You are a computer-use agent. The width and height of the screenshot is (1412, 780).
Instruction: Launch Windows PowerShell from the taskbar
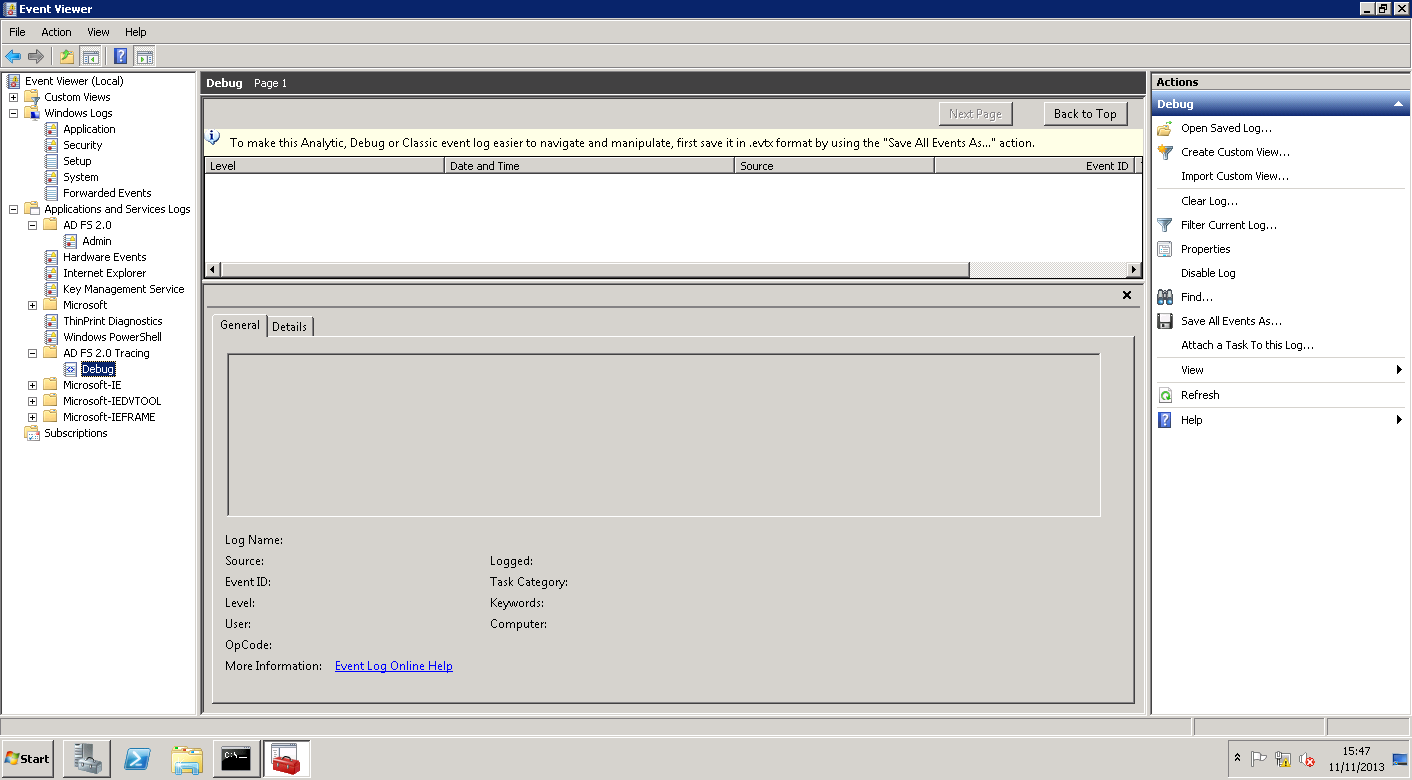tap(137, 759)
